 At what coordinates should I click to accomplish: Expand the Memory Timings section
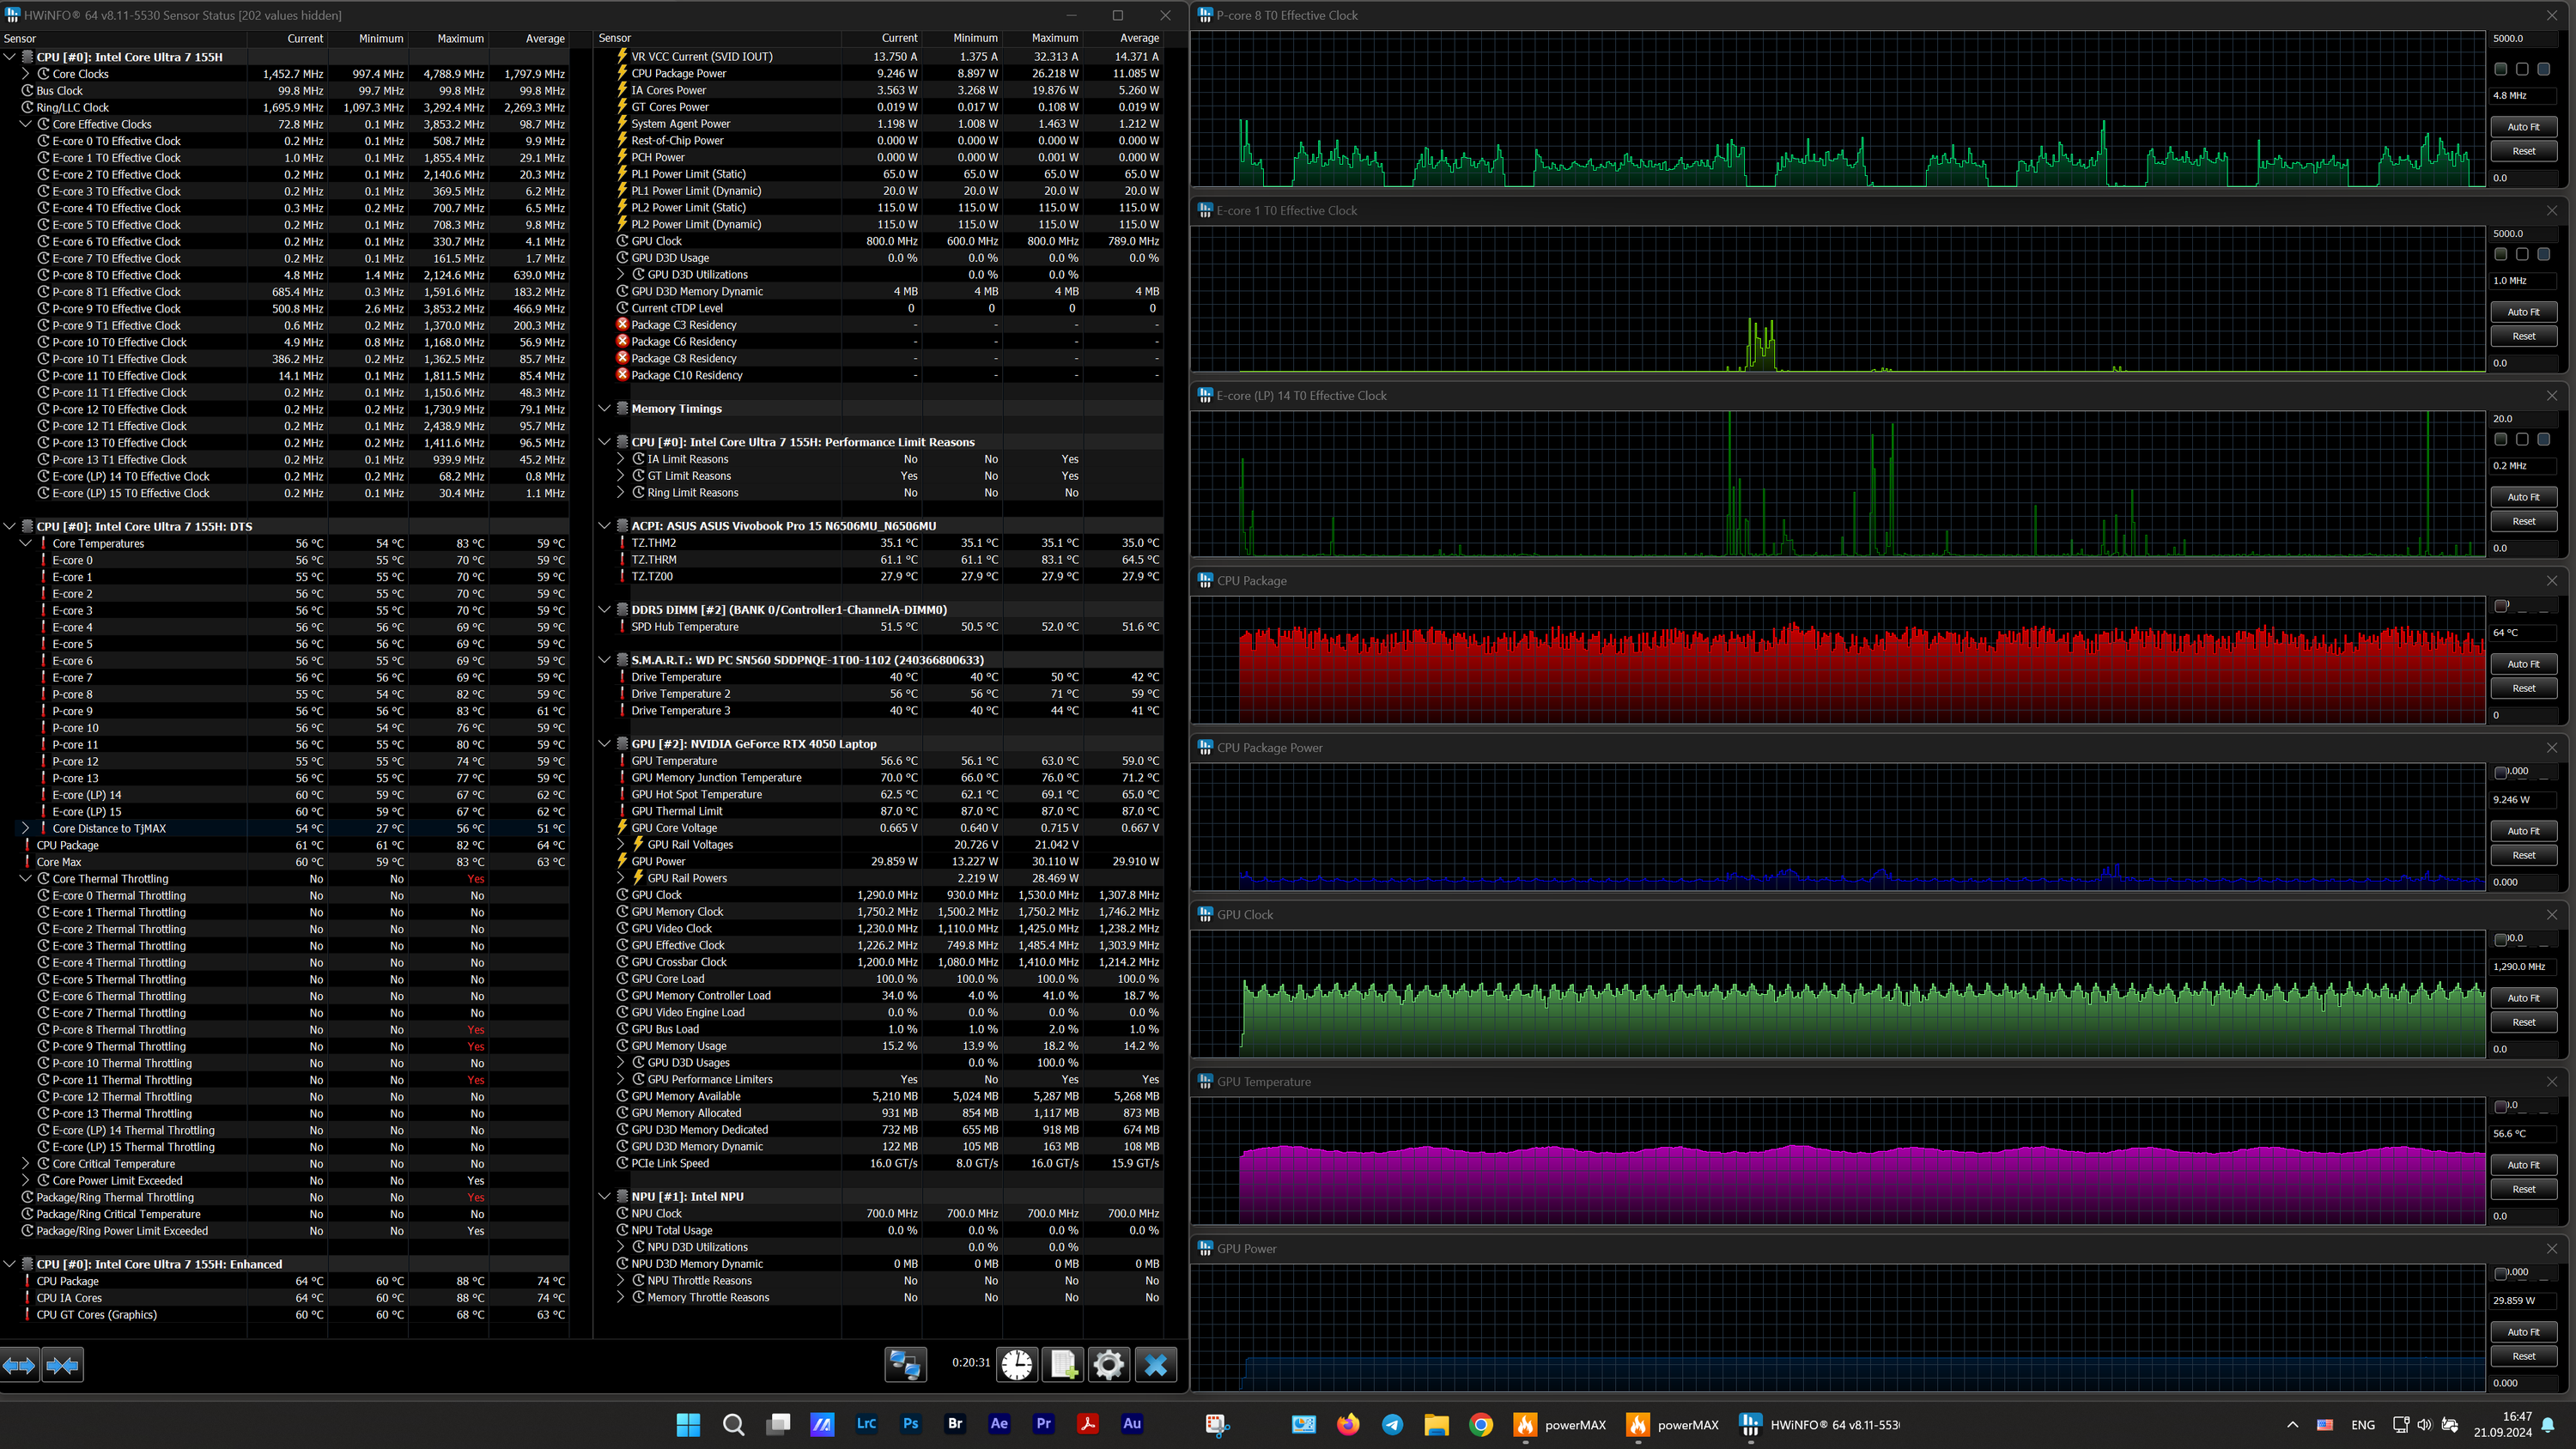pyautogui.click(x=604, y=408)
